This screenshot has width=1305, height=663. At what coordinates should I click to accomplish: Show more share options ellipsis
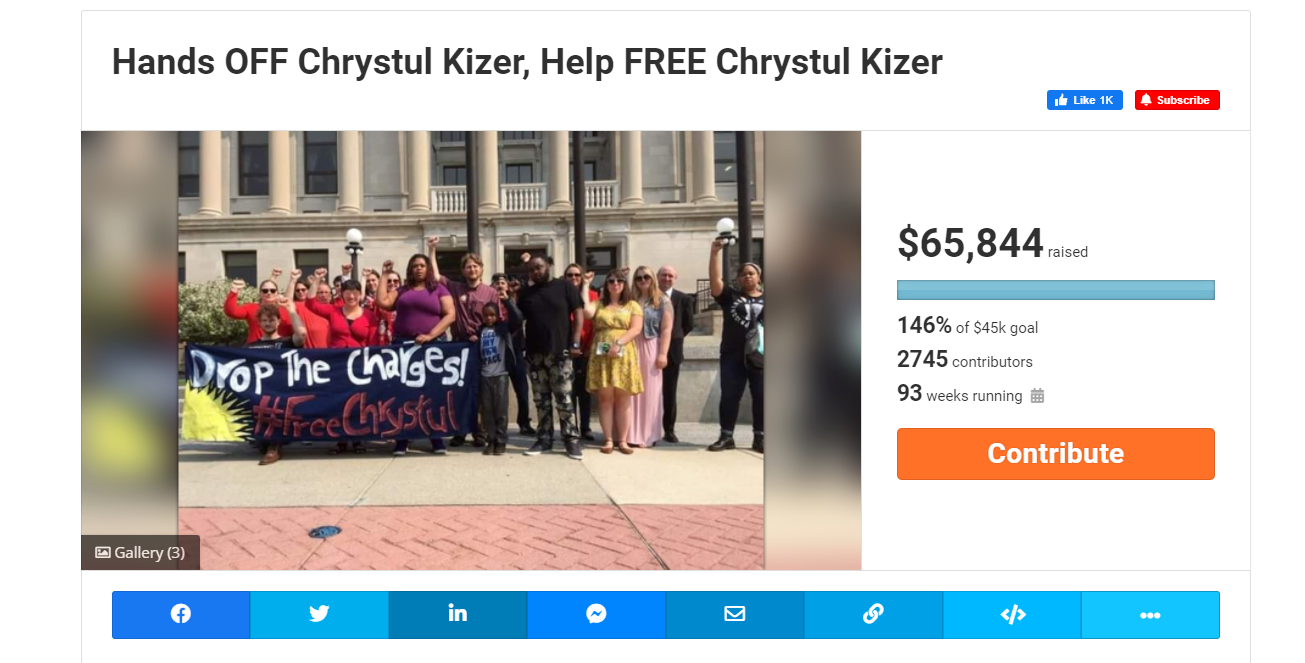[1150, 614]
